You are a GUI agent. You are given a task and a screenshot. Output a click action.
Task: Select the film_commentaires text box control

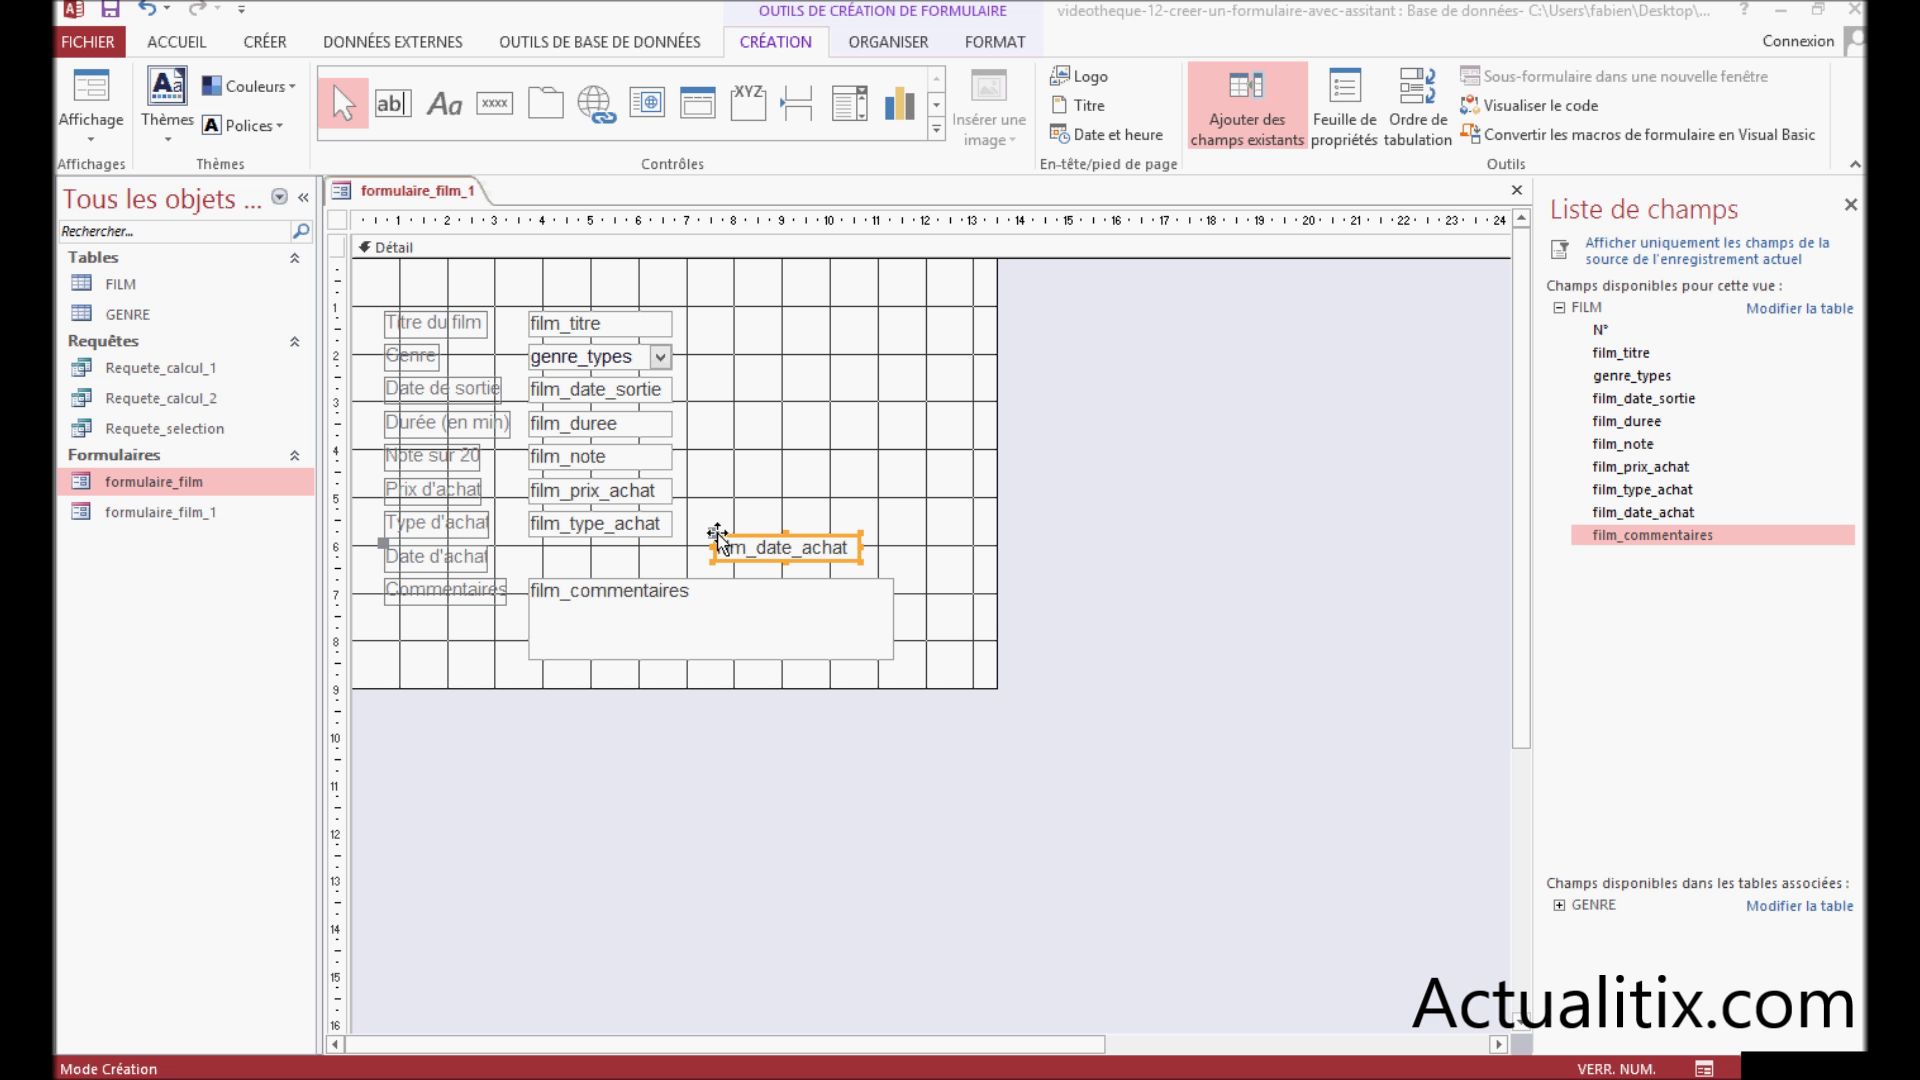coord(711,619)
